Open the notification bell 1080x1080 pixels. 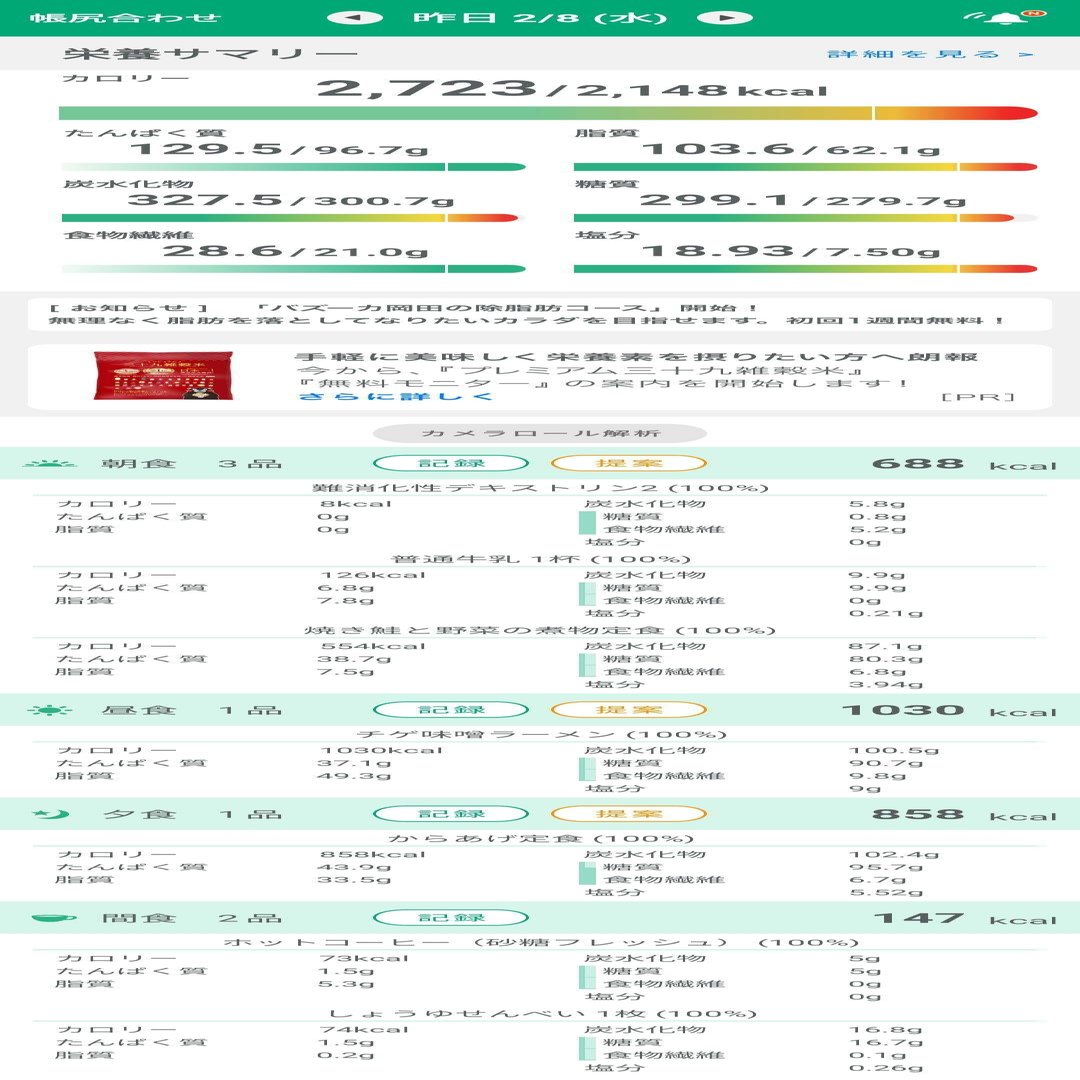click(1006, 17)
